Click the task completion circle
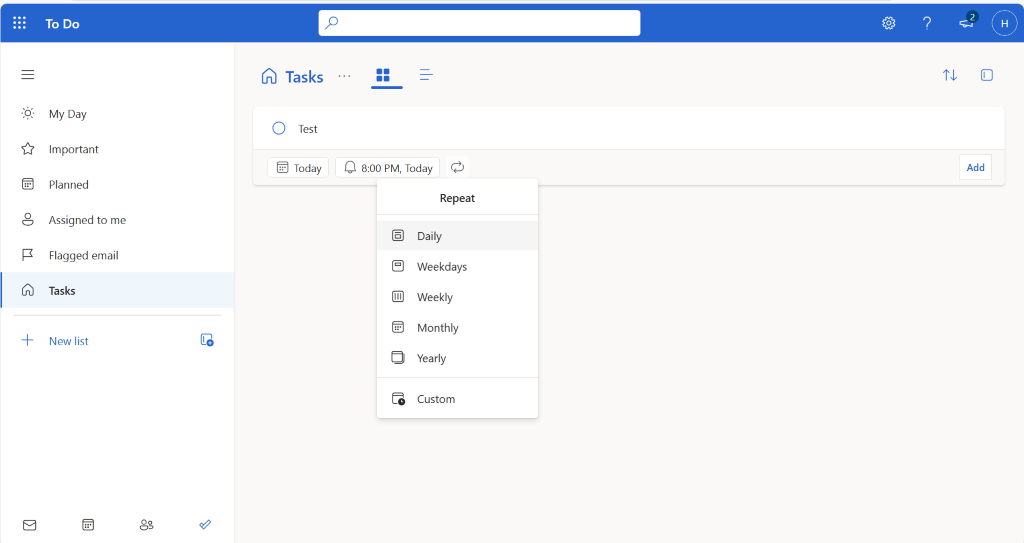 [x=279, y=129]
